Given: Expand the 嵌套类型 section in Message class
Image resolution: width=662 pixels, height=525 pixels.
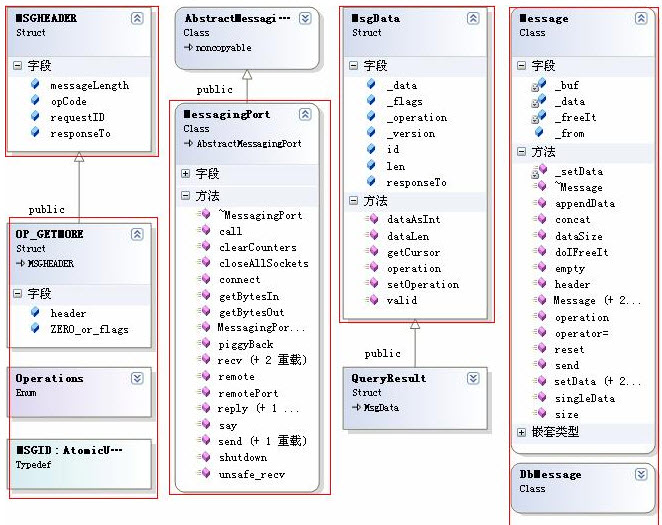Looking at the screenshot, I should (521, 432).
